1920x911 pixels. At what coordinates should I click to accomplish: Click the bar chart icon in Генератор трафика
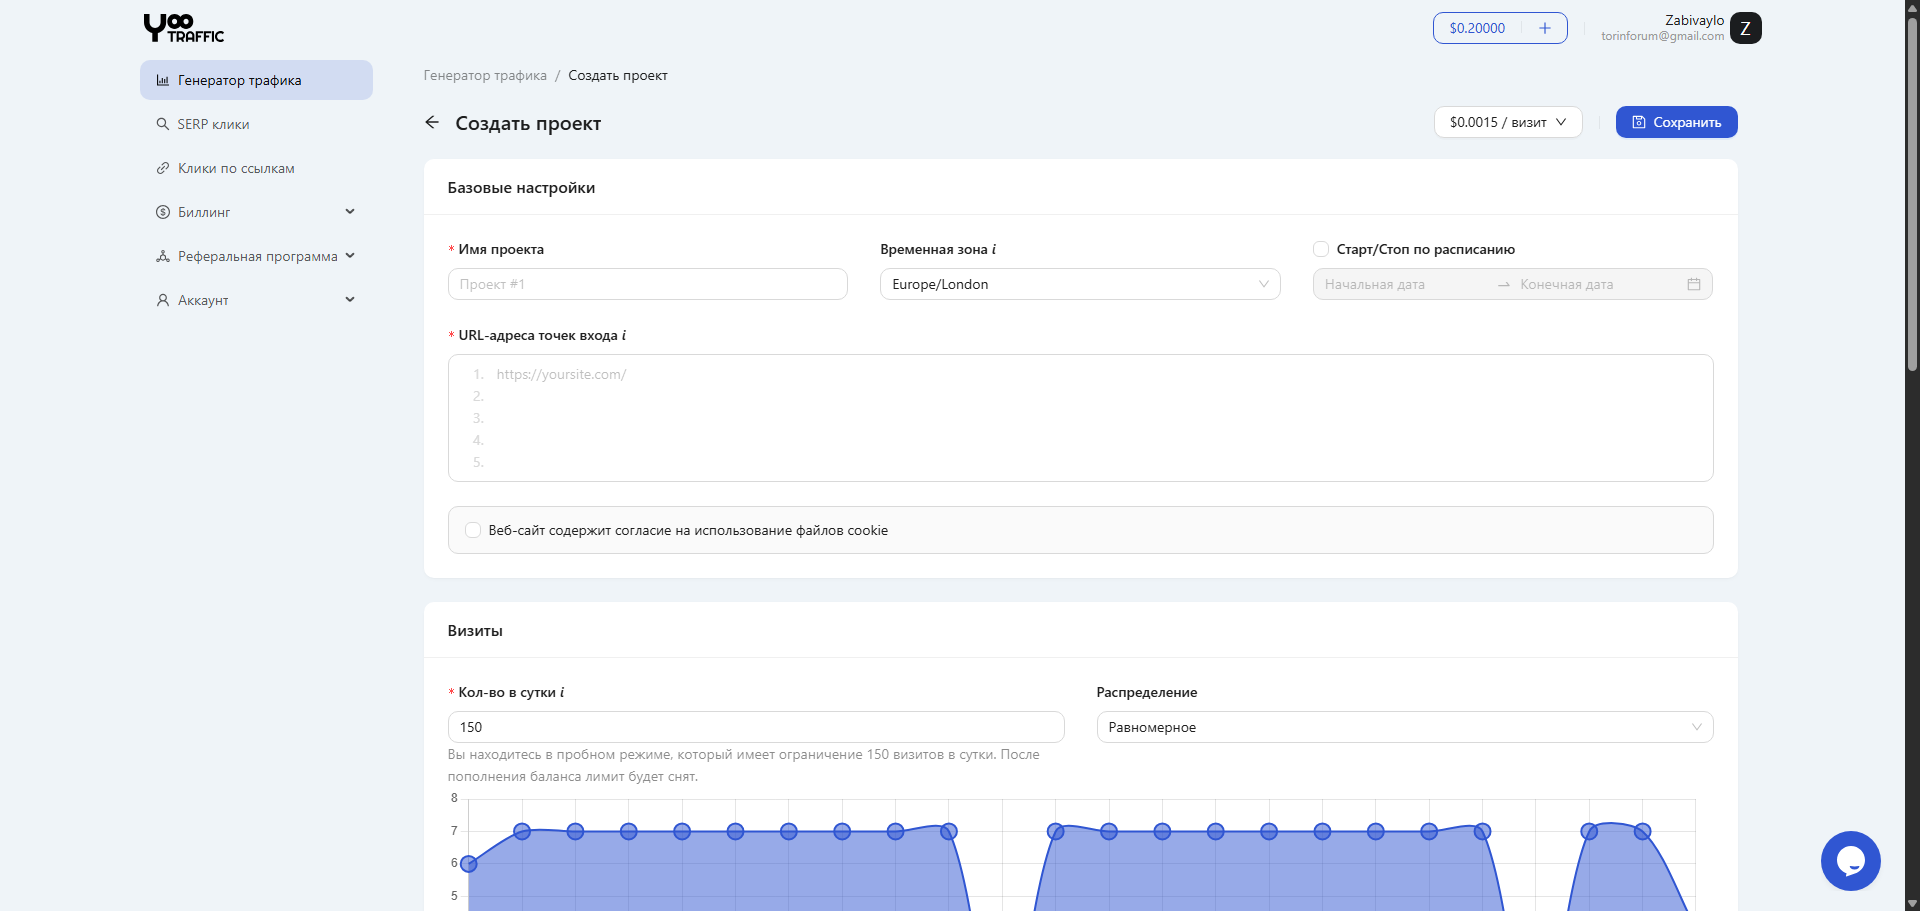pos(163,80)
